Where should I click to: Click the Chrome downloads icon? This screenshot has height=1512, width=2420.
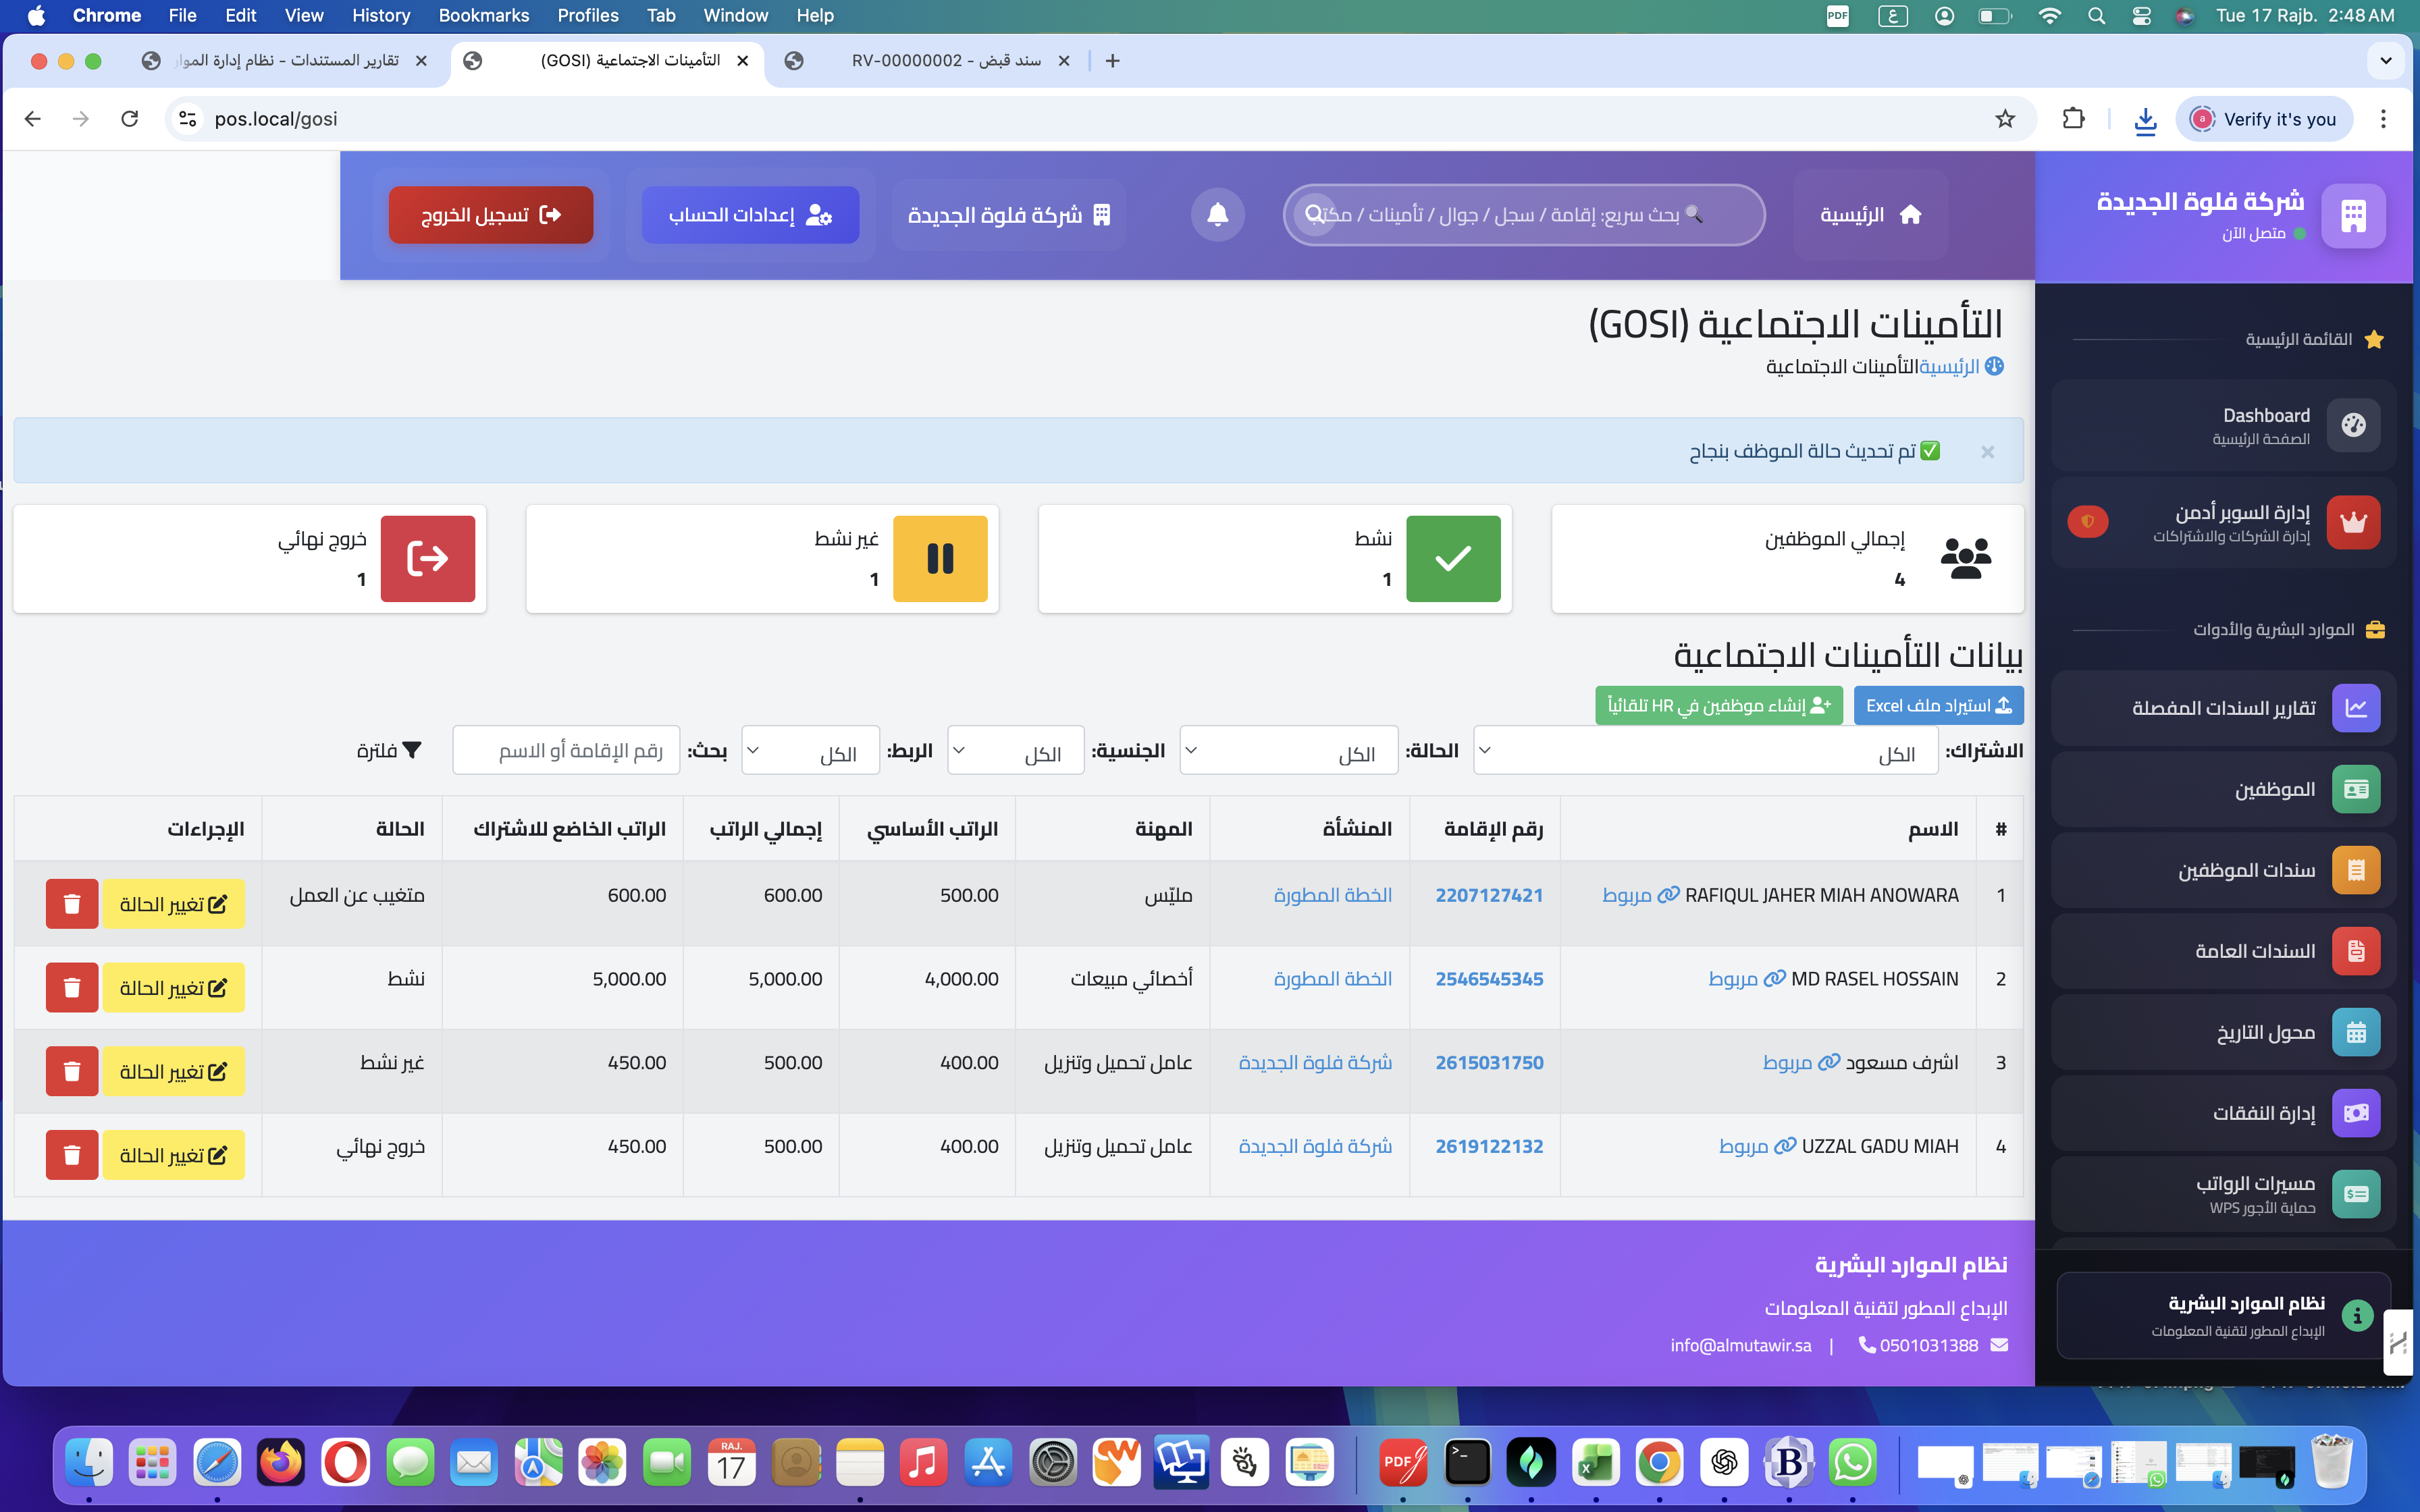click(x=2145, y=119)
